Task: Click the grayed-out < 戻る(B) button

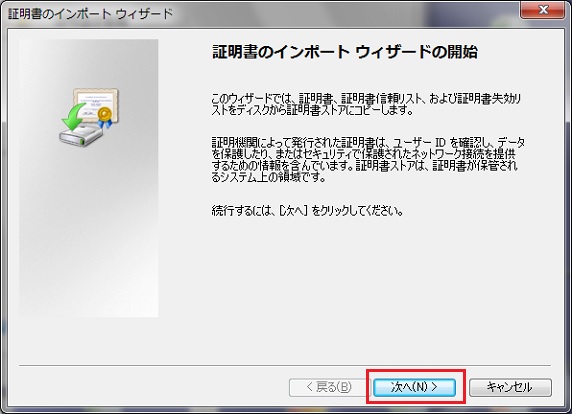Action: [x=329, y=387]
